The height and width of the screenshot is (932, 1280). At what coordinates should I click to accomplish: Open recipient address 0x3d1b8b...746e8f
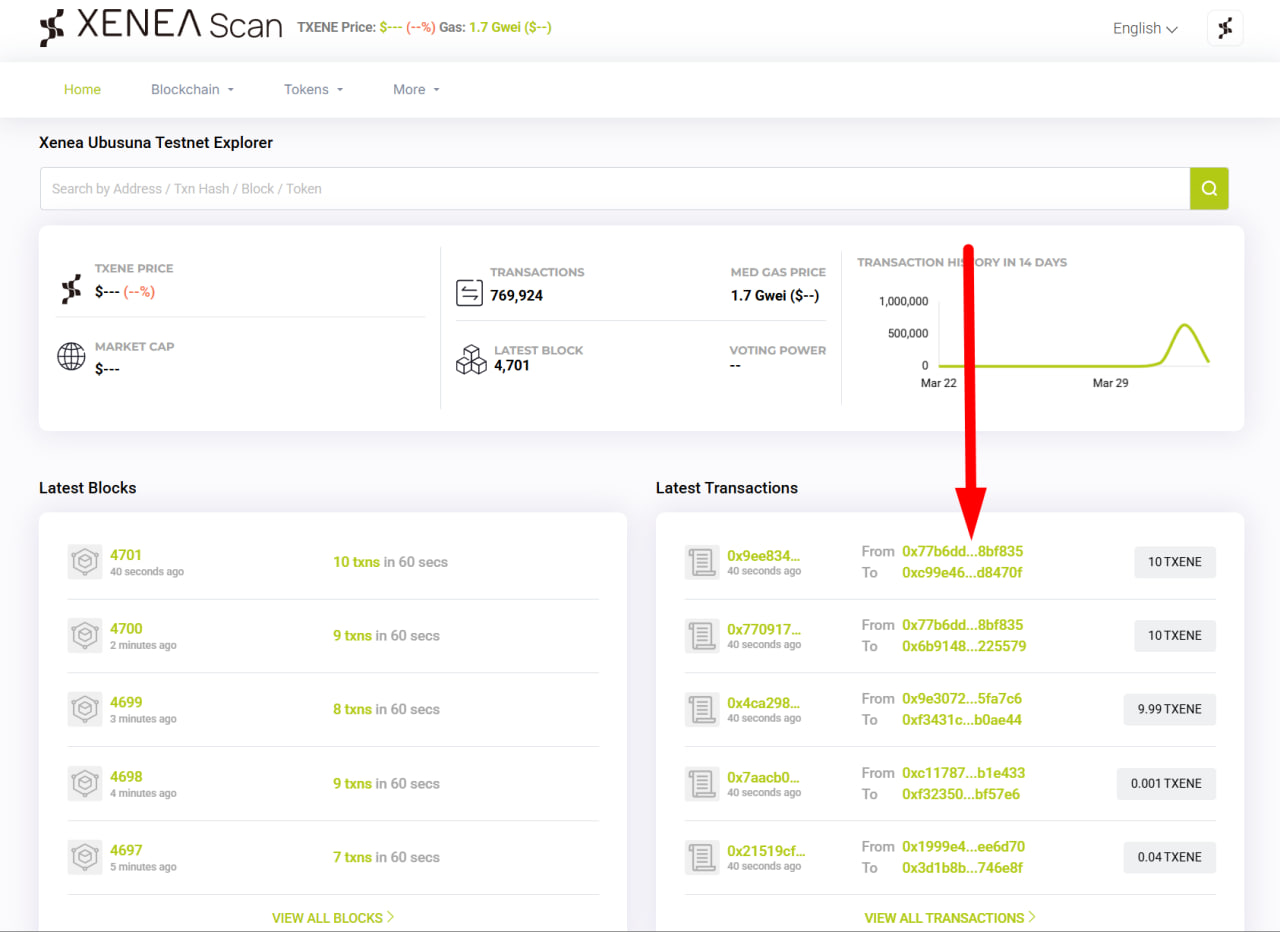tap(962, 869)
